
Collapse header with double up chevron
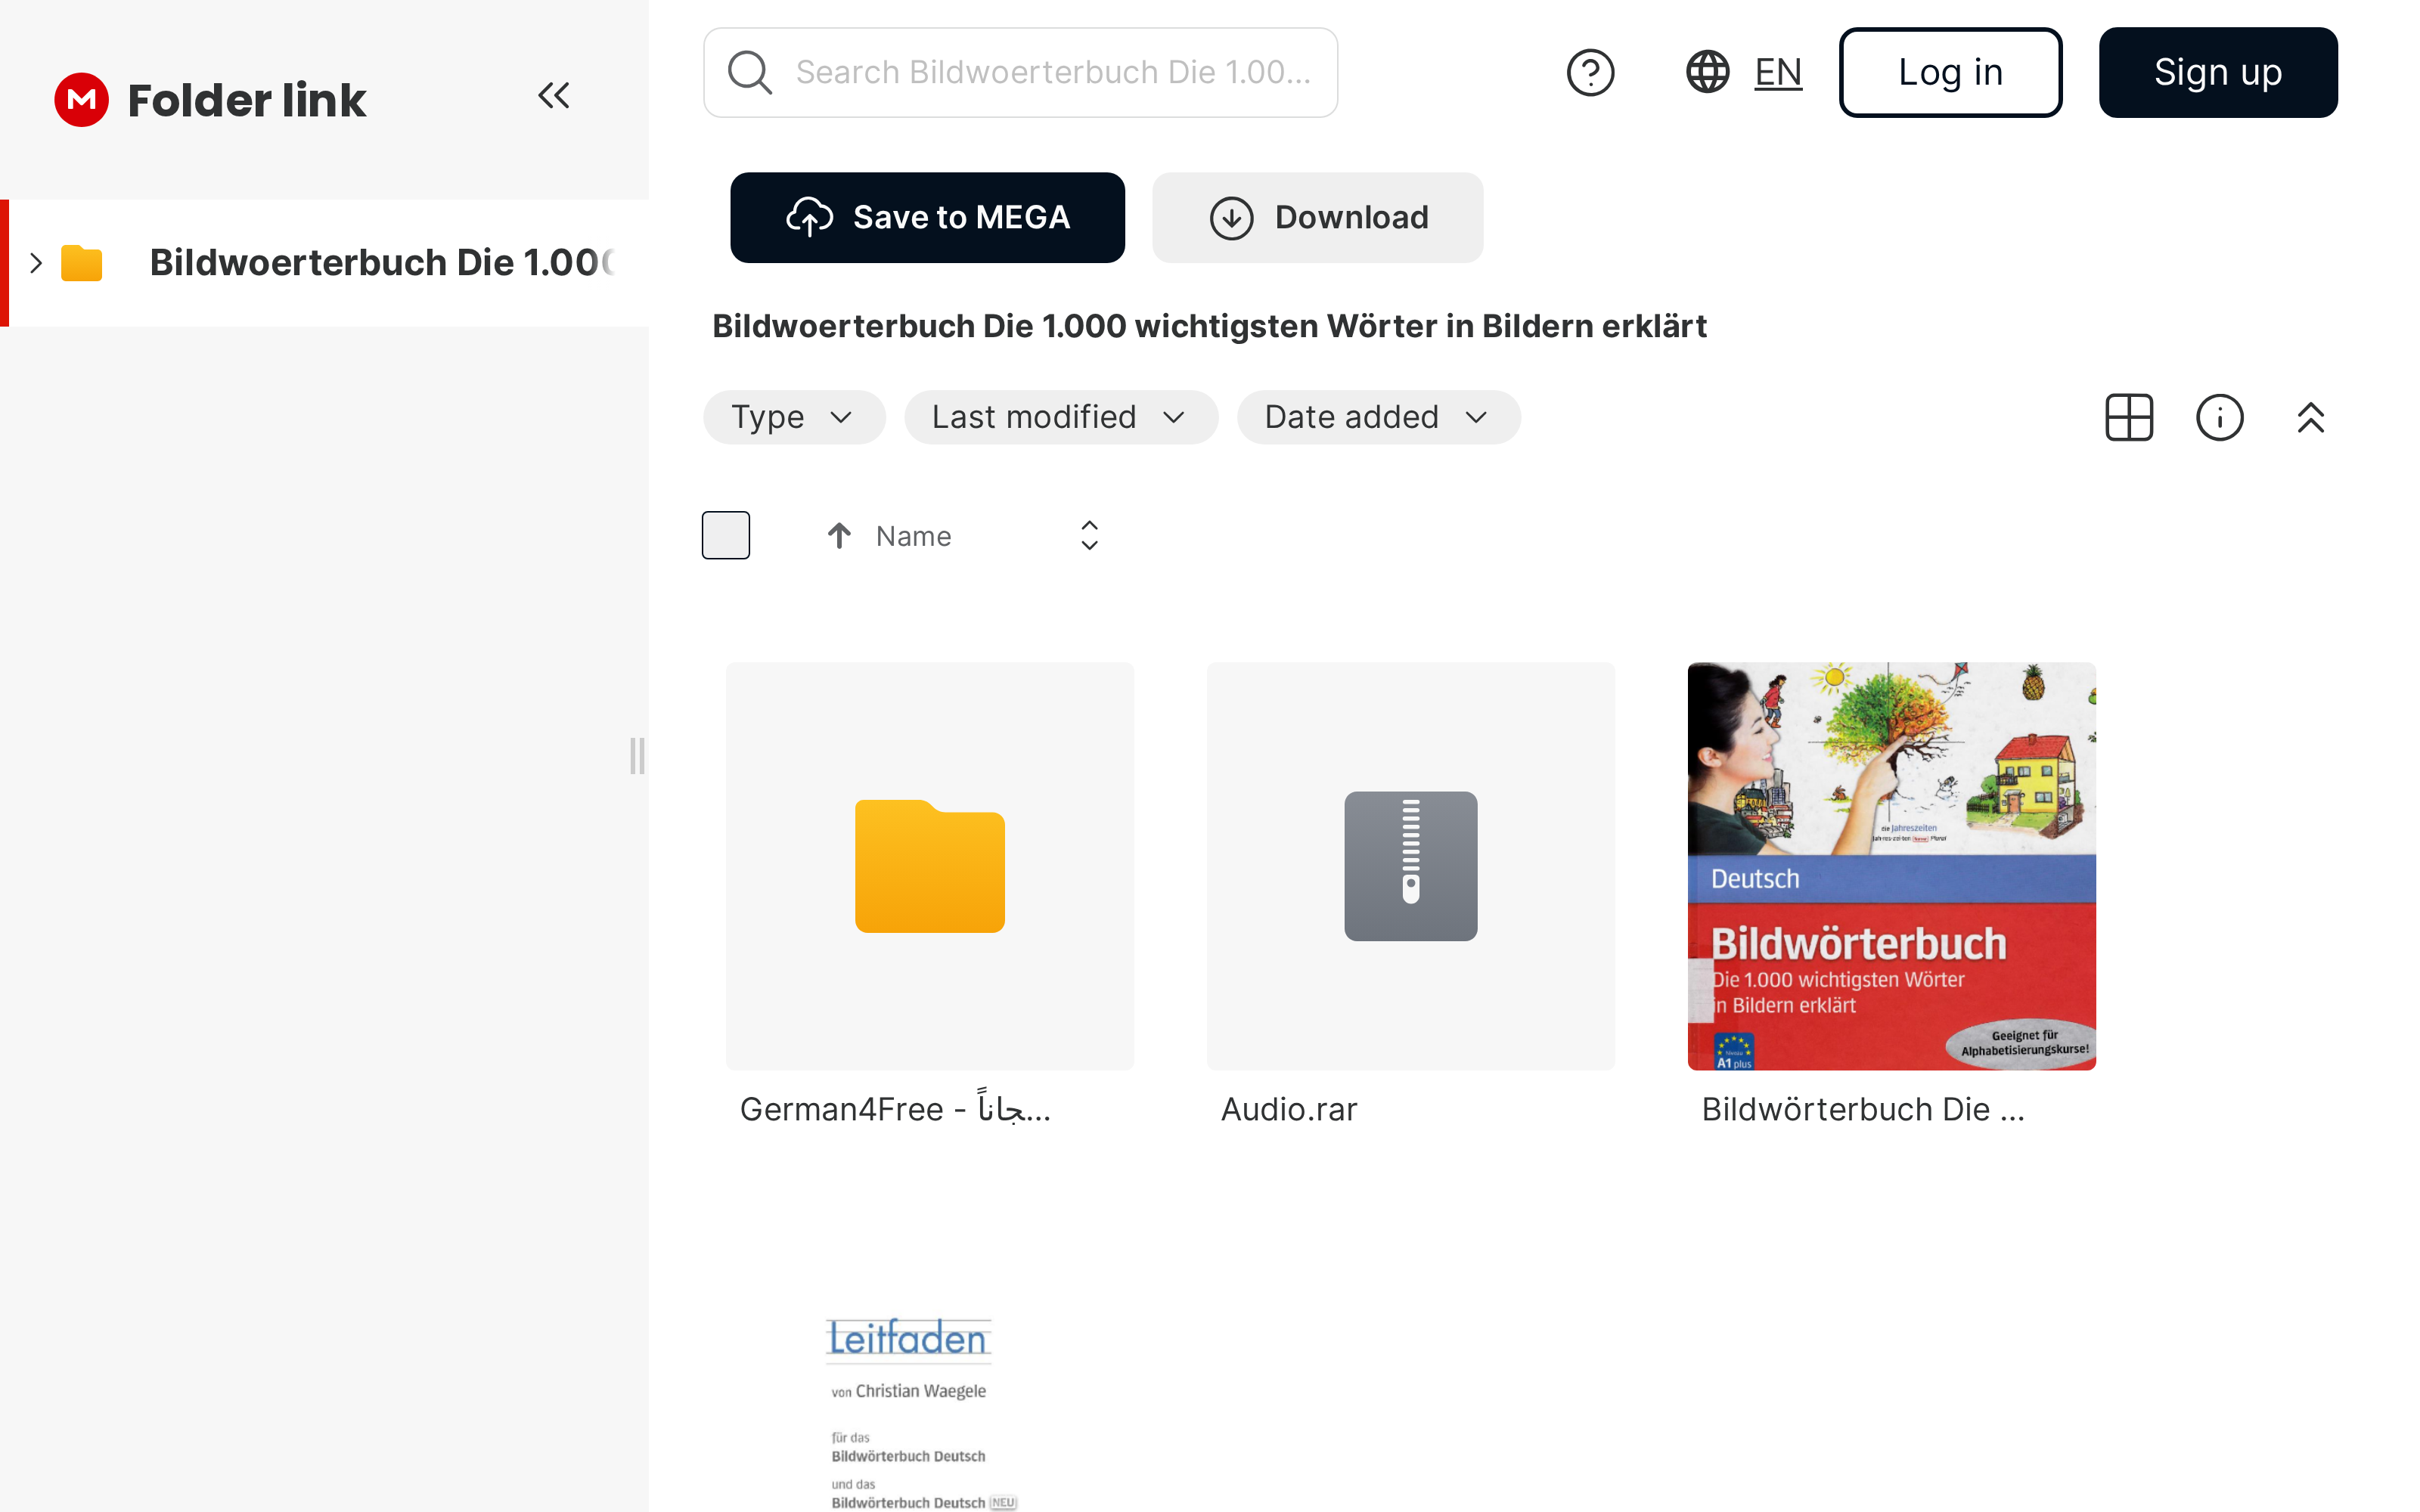pyautogui.click(x=2311, y=417)
